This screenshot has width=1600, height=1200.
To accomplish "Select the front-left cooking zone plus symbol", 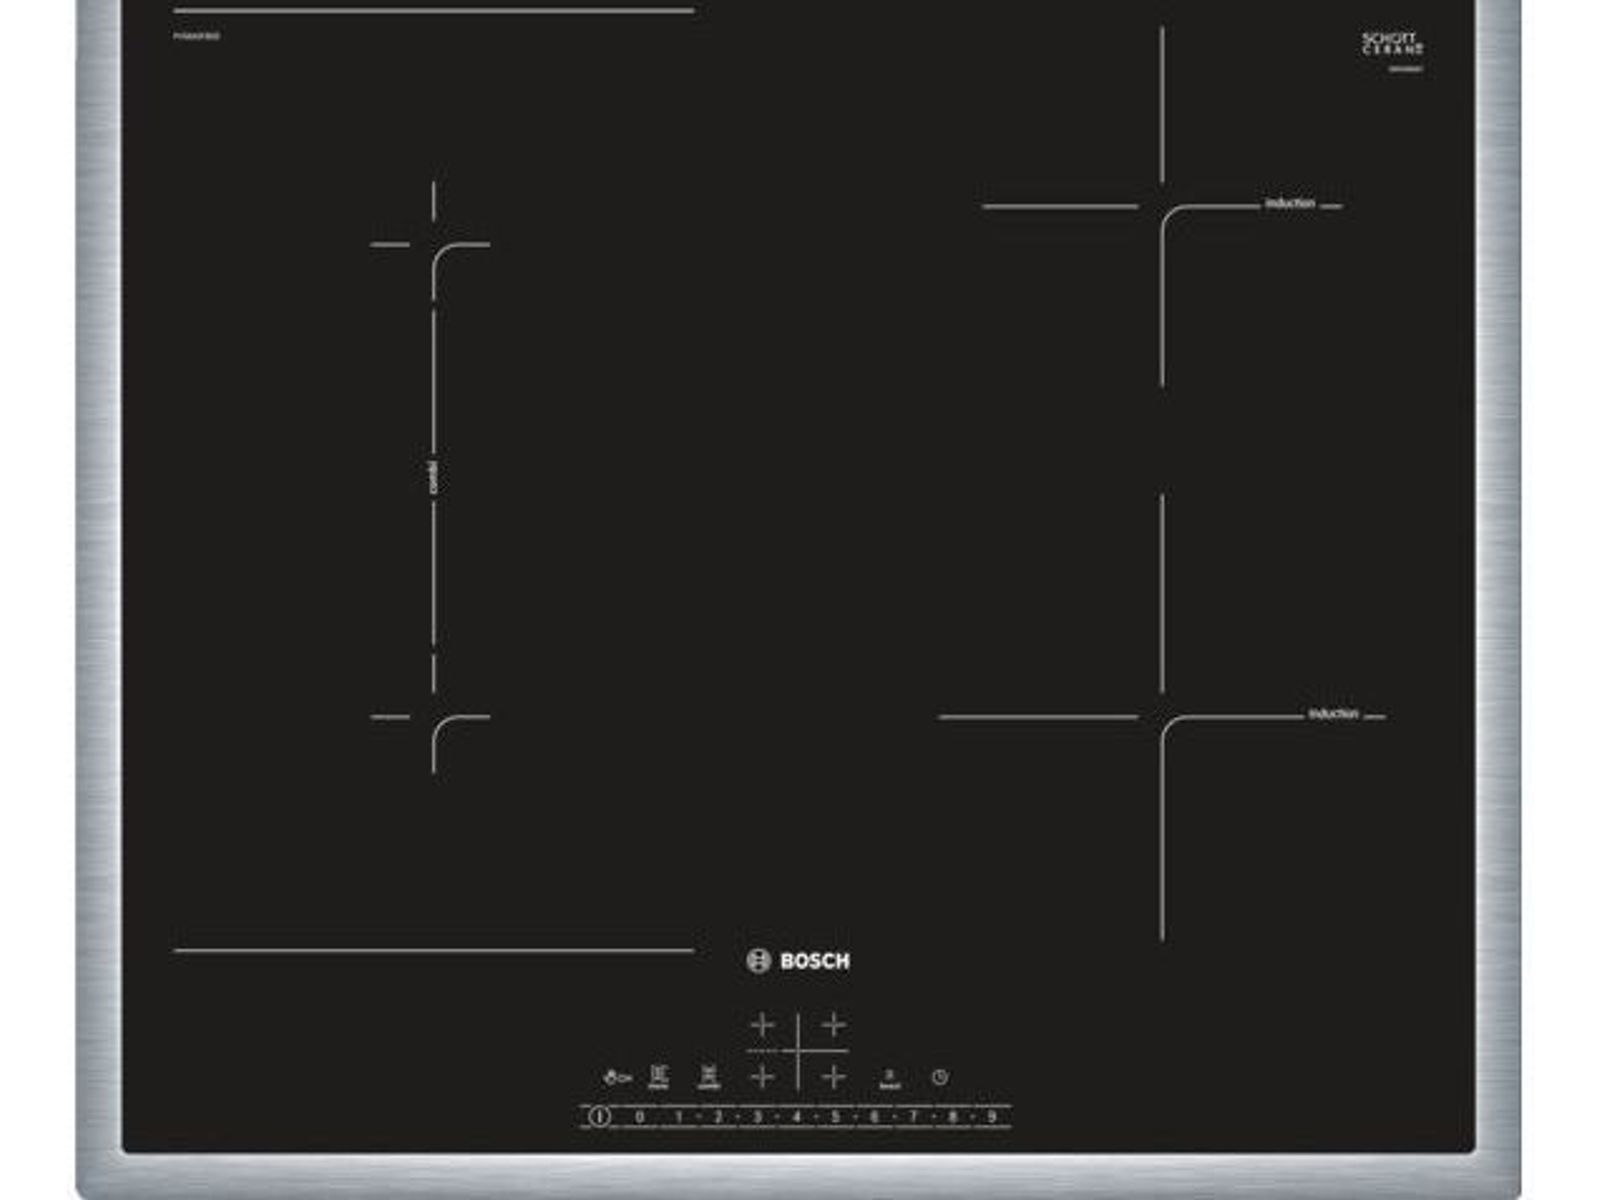I will click(x=762, y=1076).
